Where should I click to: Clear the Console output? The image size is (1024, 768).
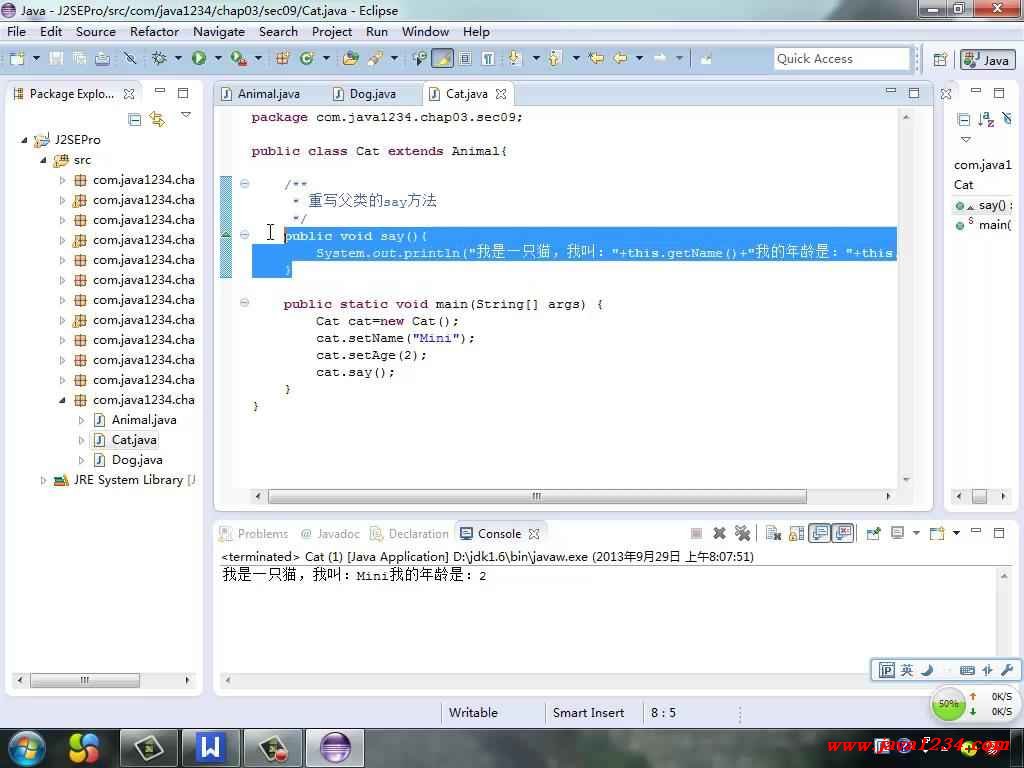coord(773,533)
